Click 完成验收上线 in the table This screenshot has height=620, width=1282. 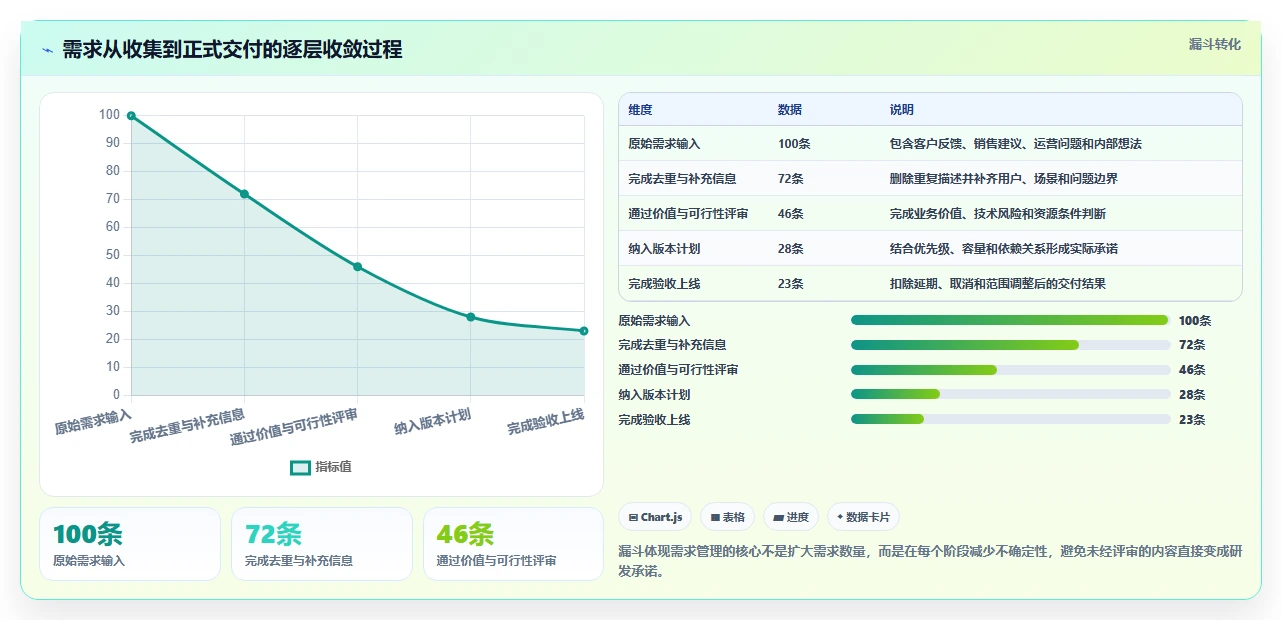point(664,284)
